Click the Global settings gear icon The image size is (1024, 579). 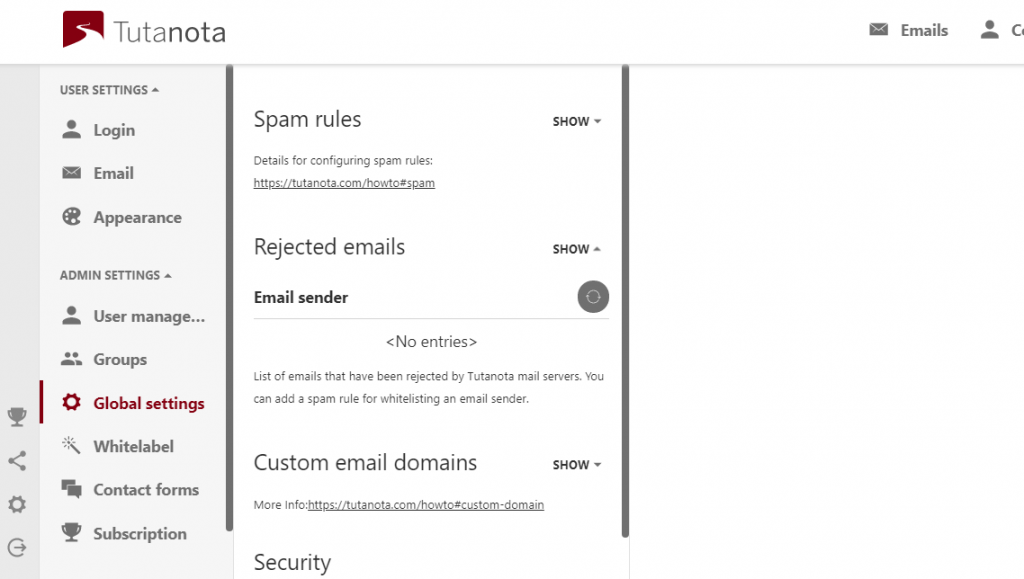(x=71, y=402)
